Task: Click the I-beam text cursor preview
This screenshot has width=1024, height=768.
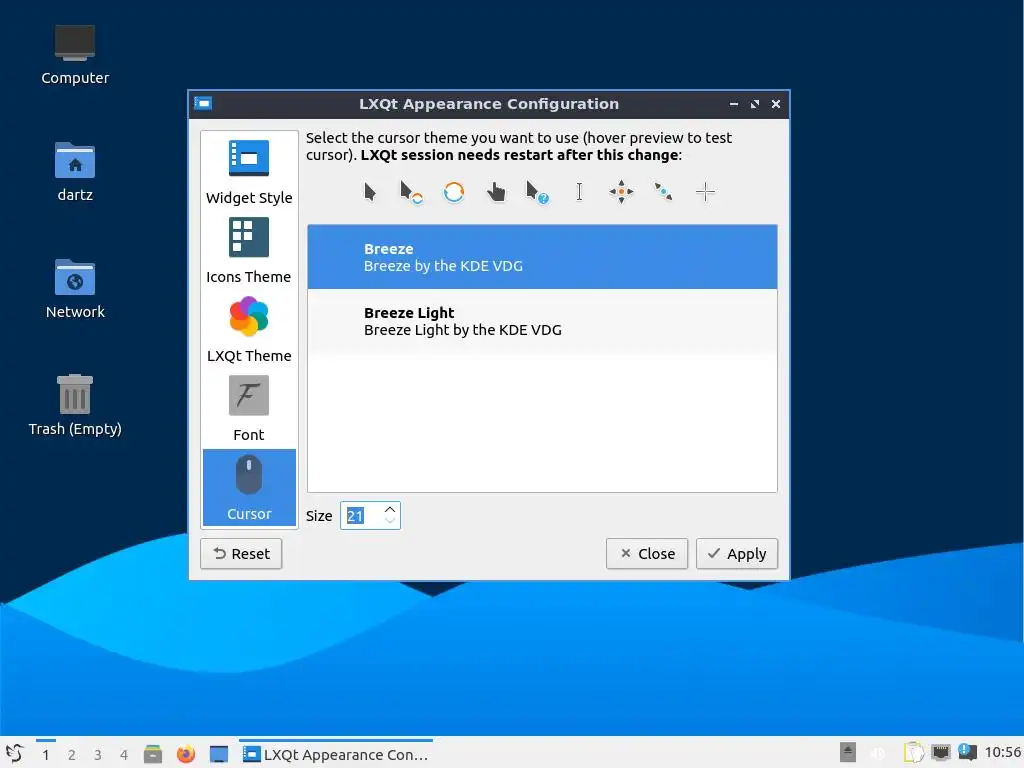Action: (x=579, y=192)
